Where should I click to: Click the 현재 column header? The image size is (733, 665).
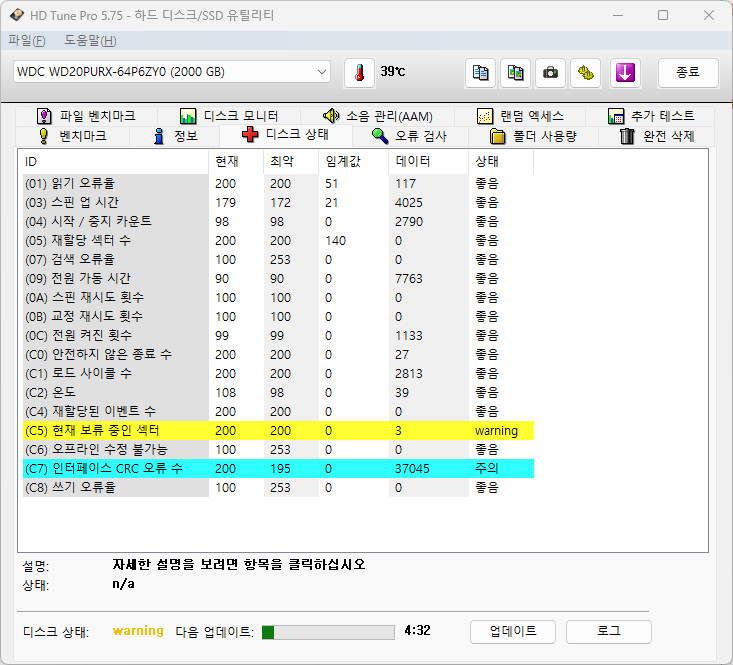236,162
